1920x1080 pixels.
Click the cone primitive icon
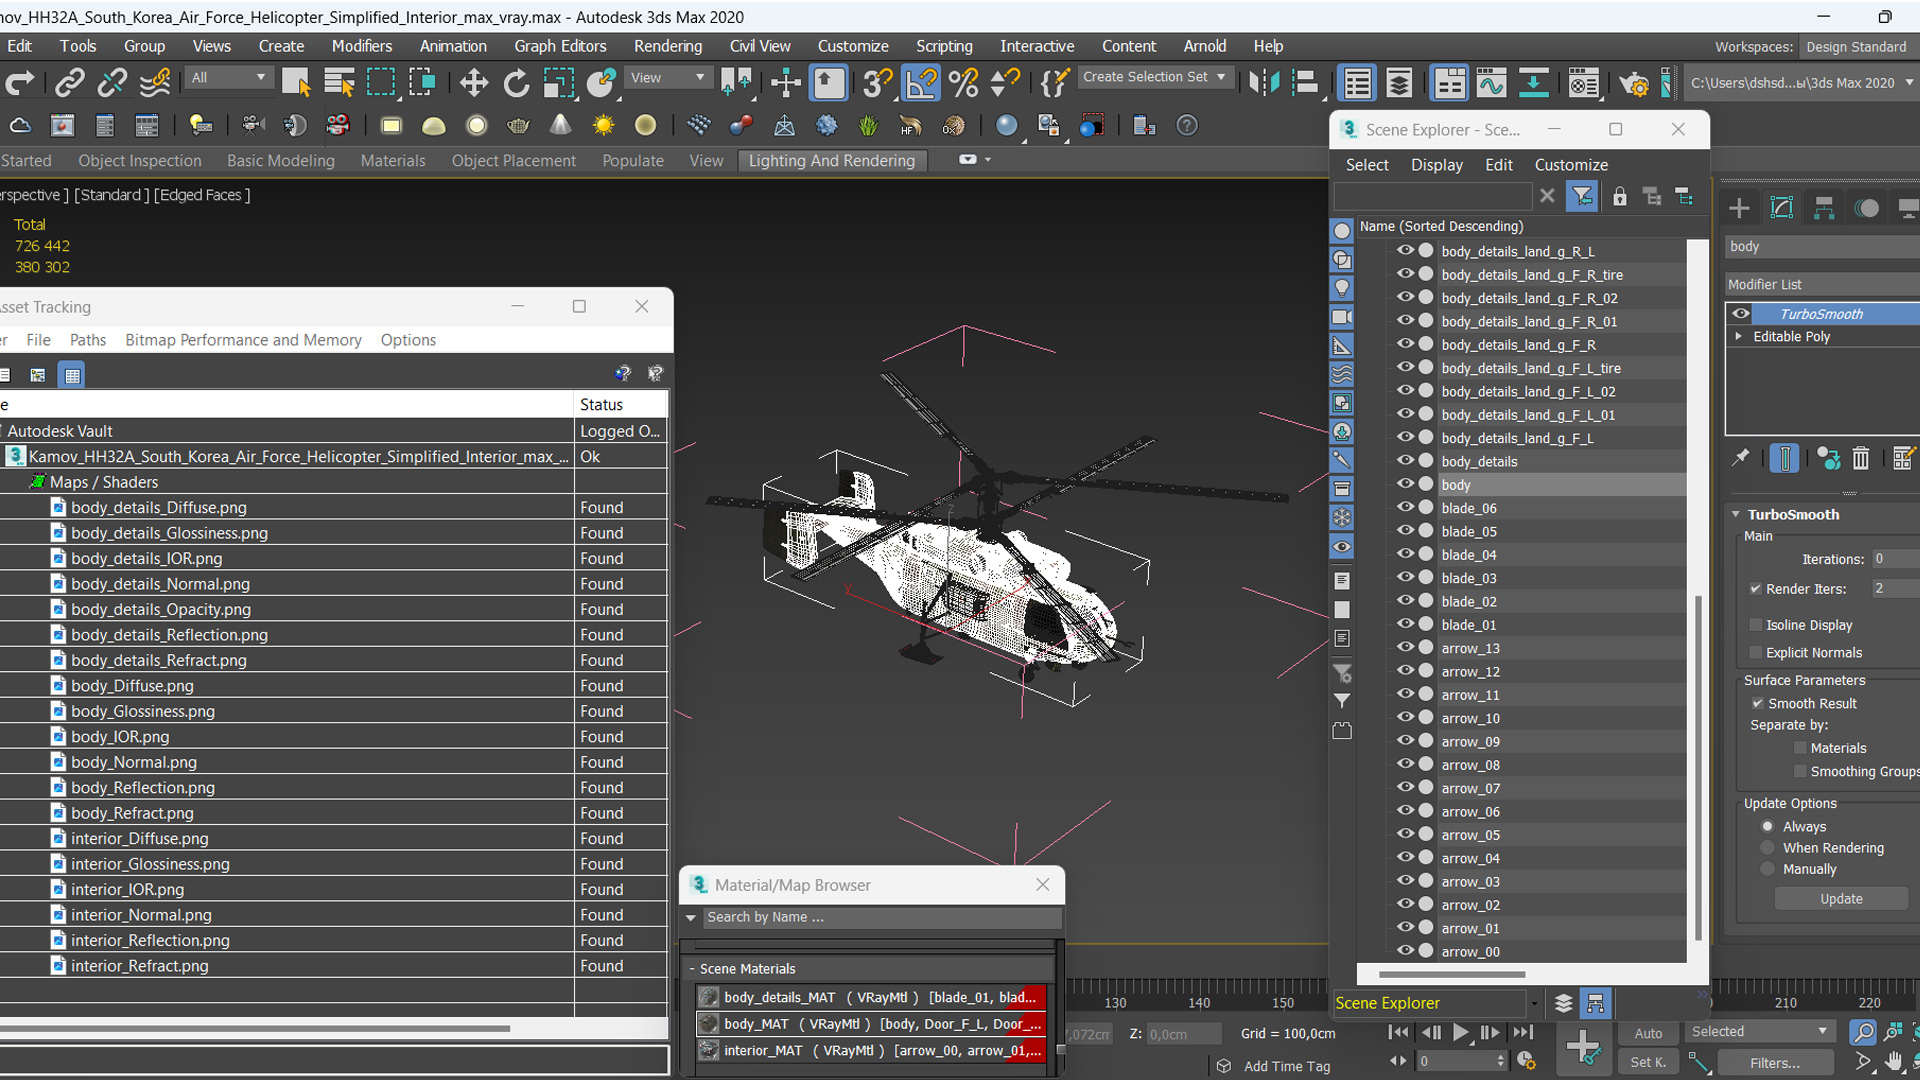[x=561, y=126]
